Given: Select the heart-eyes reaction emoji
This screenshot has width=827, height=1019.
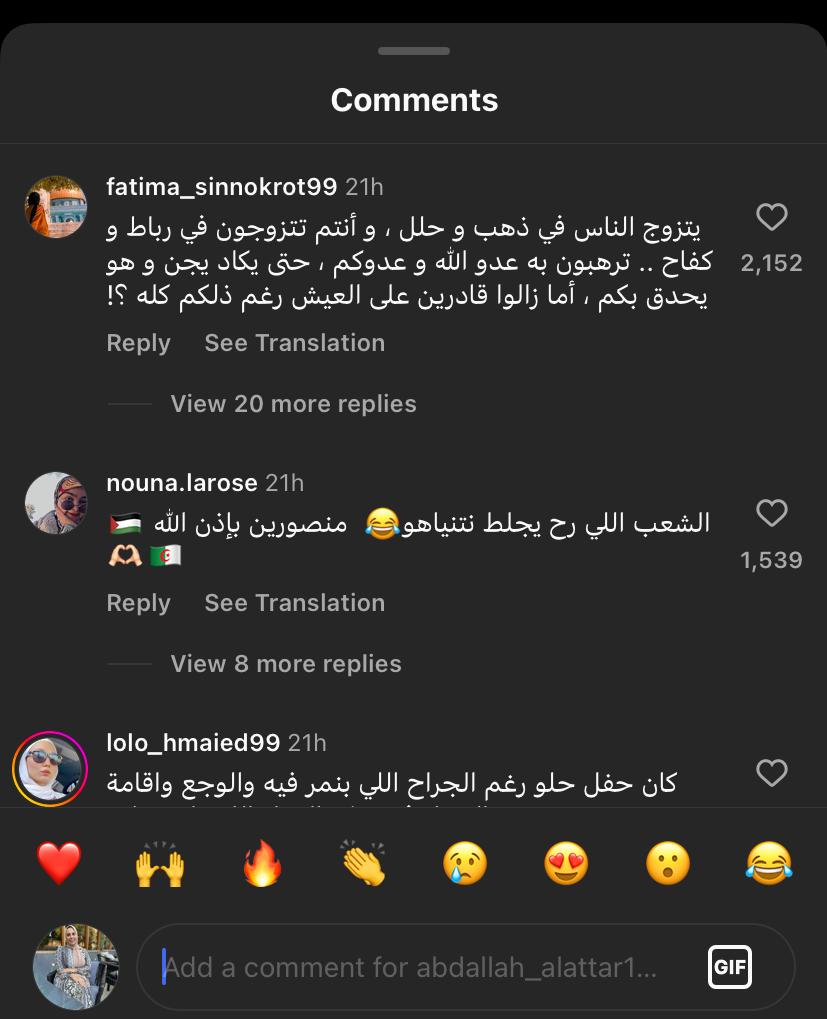Looking at the screenshot, I should click(566, 863).
